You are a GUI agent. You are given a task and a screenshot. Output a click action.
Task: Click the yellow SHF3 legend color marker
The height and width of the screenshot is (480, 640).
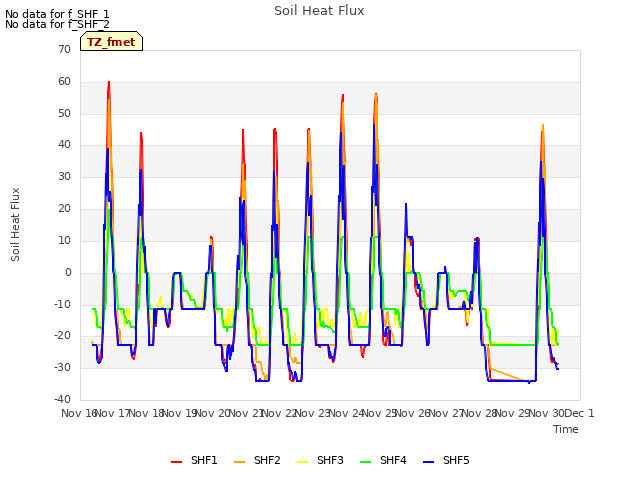click(x=302, y=462)
